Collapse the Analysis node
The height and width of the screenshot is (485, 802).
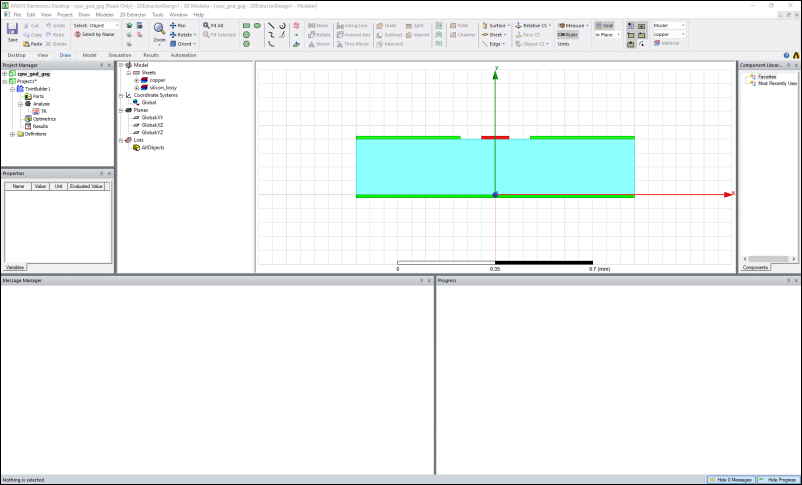(20, 104)
